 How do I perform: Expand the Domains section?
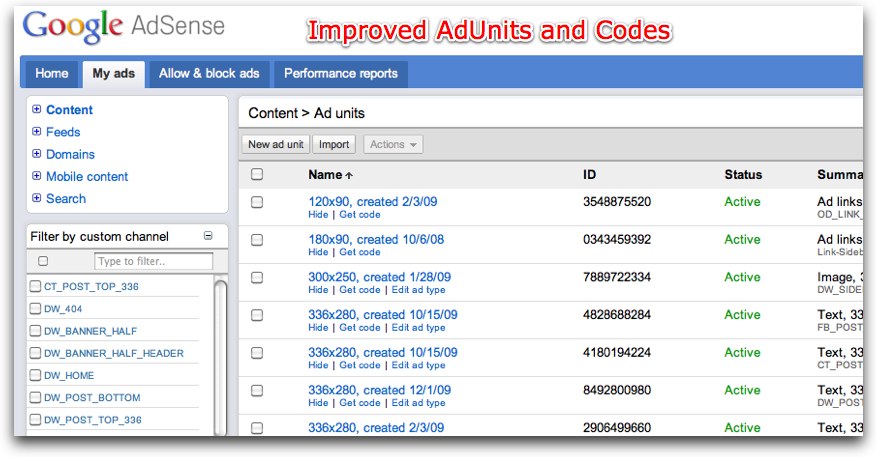(x=37, y=154)
